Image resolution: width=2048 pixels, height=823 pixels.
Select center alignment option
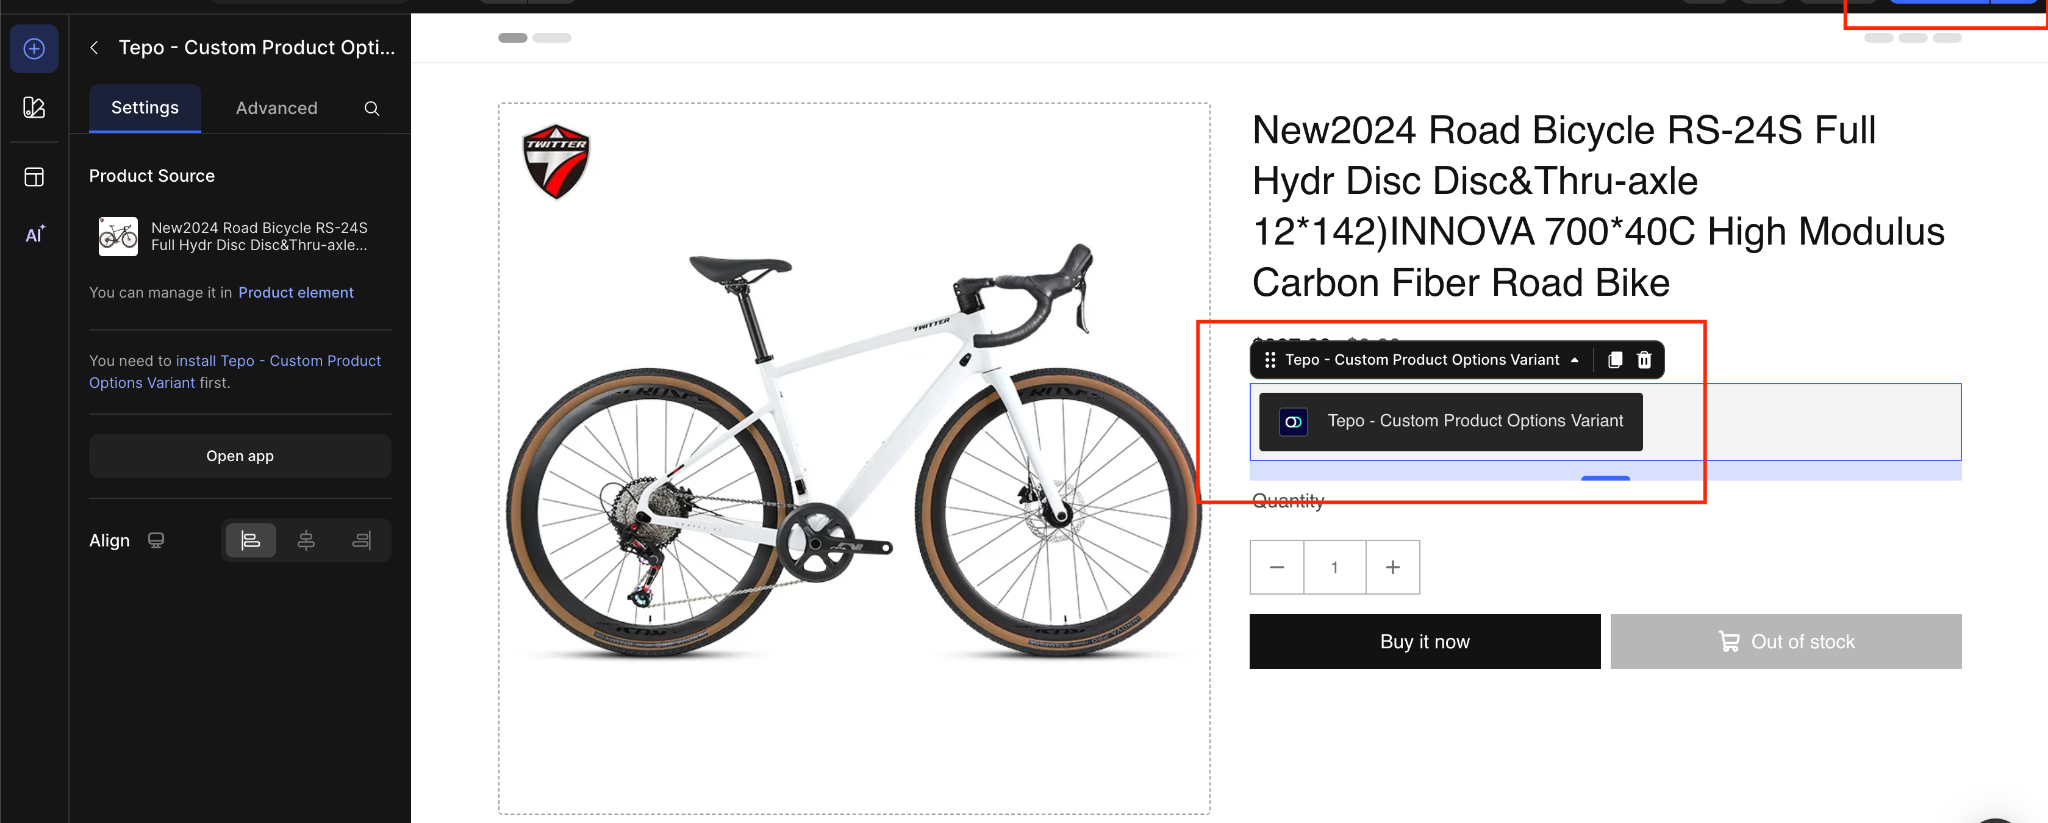coord(306,540)
